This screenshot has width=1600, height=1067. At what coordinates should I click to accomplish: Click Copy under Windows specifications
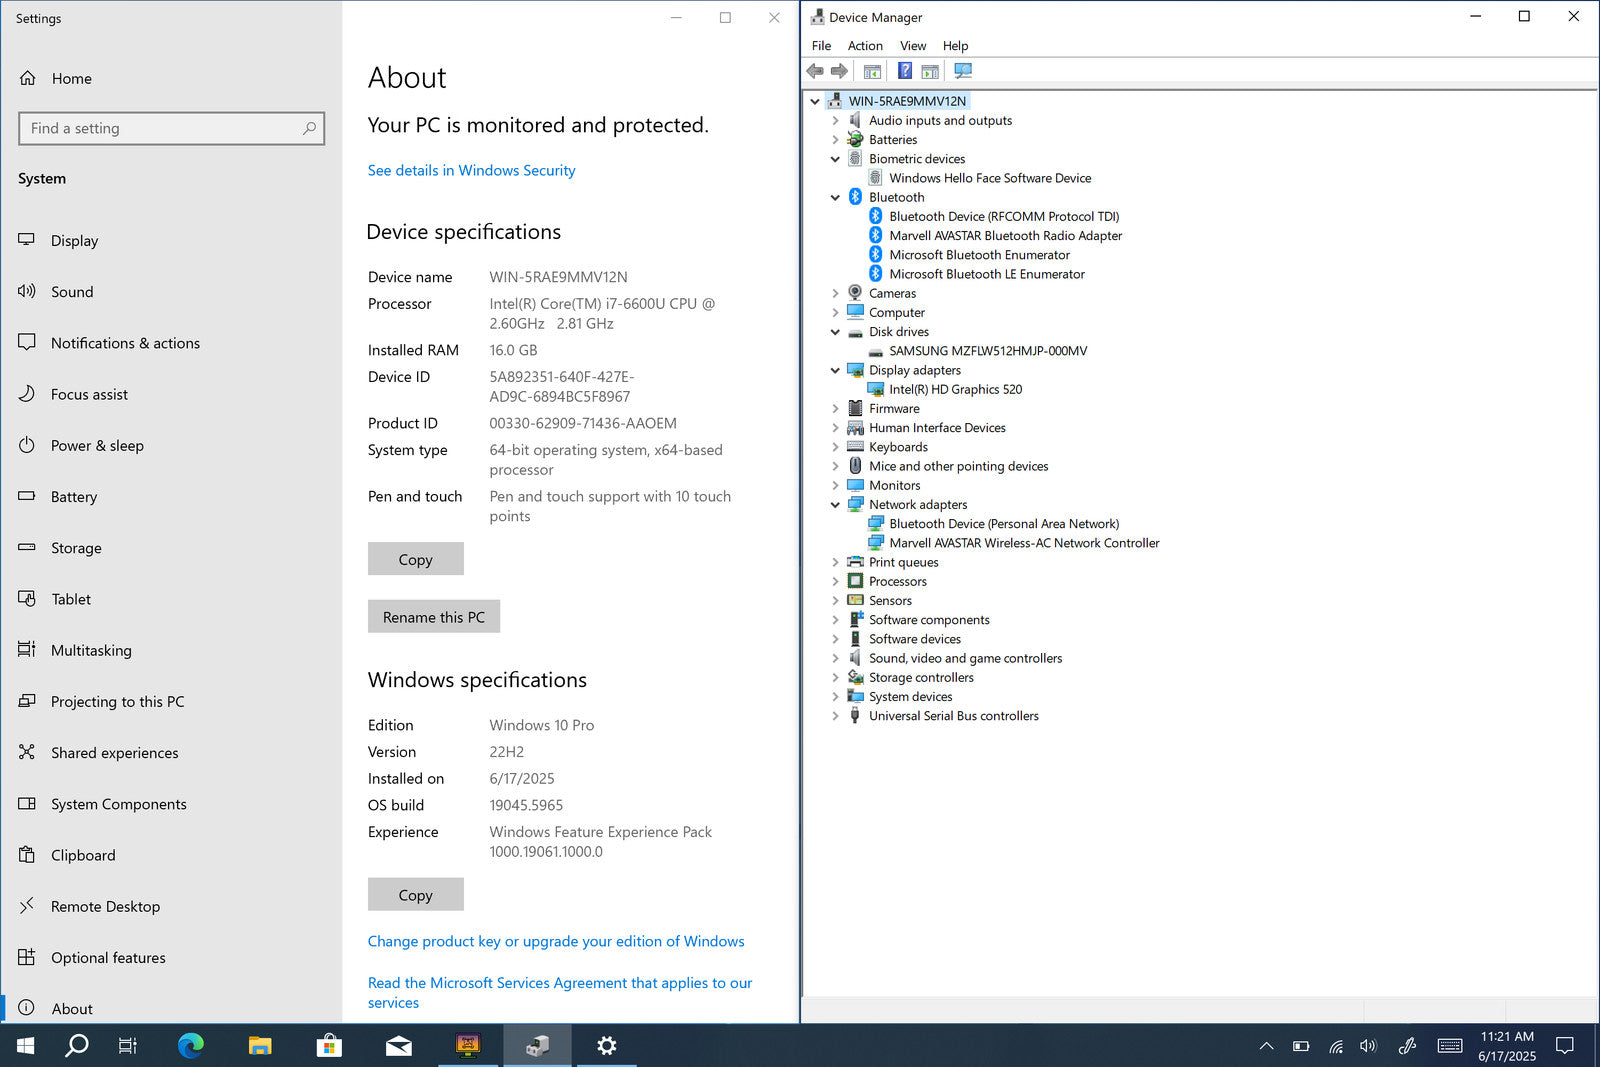(x=416, y=894)
